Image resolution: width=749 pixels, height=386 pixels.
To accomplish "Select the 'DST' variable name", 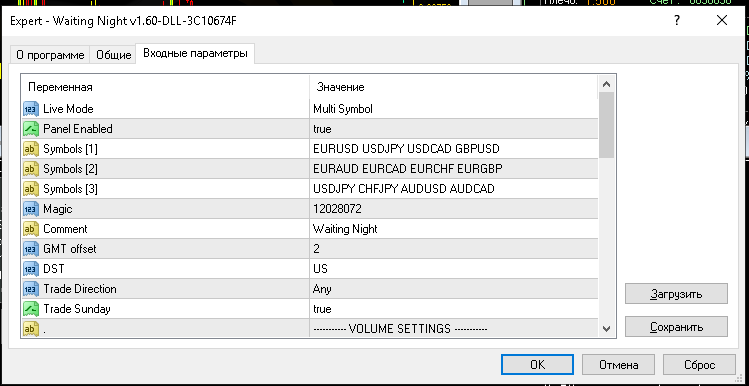I will click(54, 269).
